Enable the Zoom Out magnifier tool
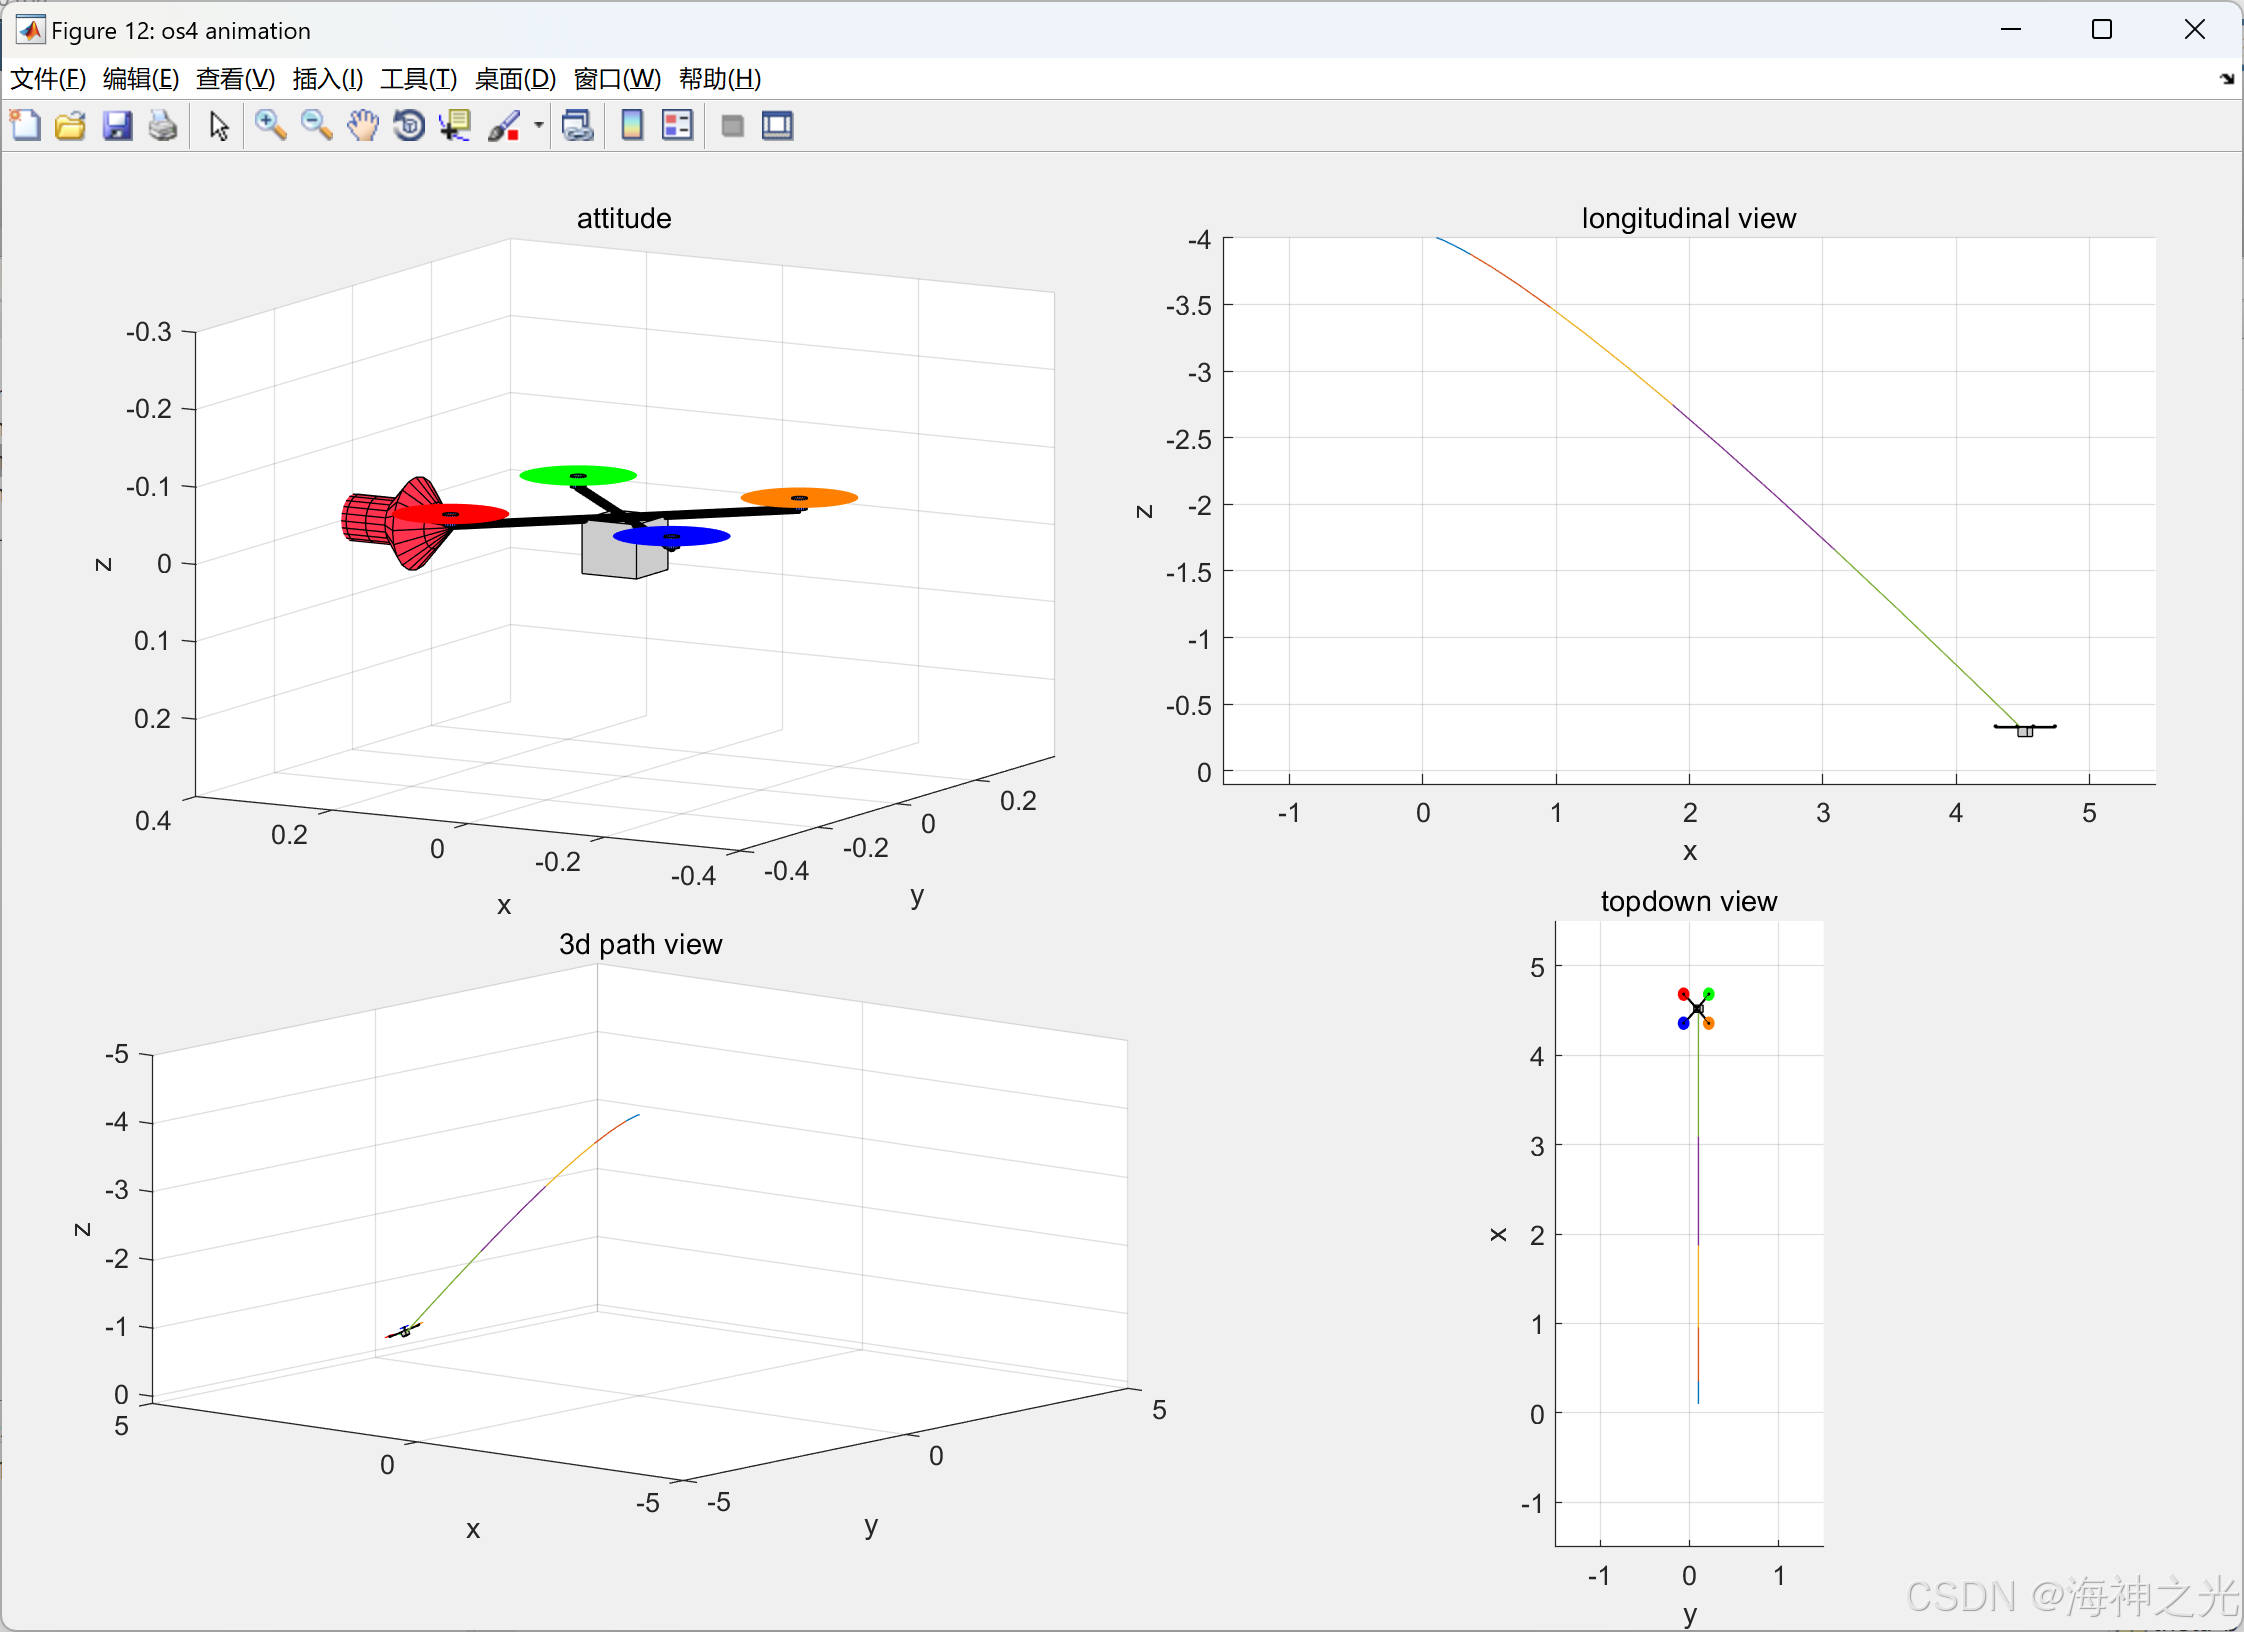The image size is (2244, 1632). coord(316,126)
